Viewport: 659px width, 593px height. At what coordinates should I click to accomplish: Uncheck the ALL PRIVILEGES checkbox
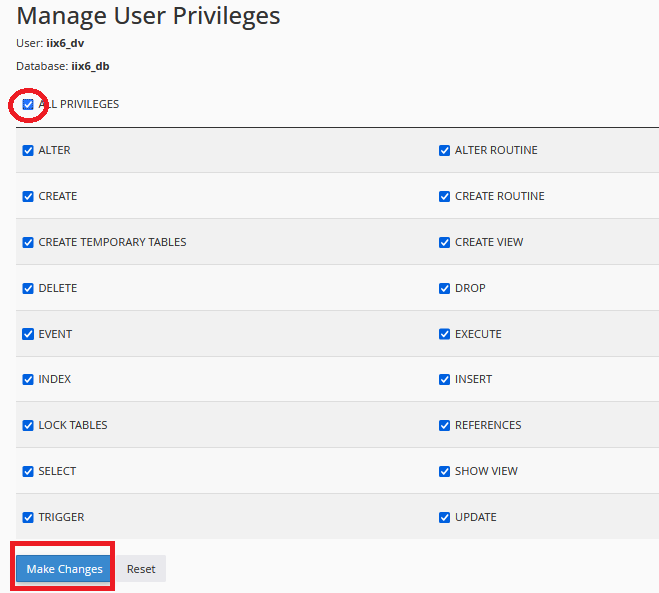coord(28,104)
